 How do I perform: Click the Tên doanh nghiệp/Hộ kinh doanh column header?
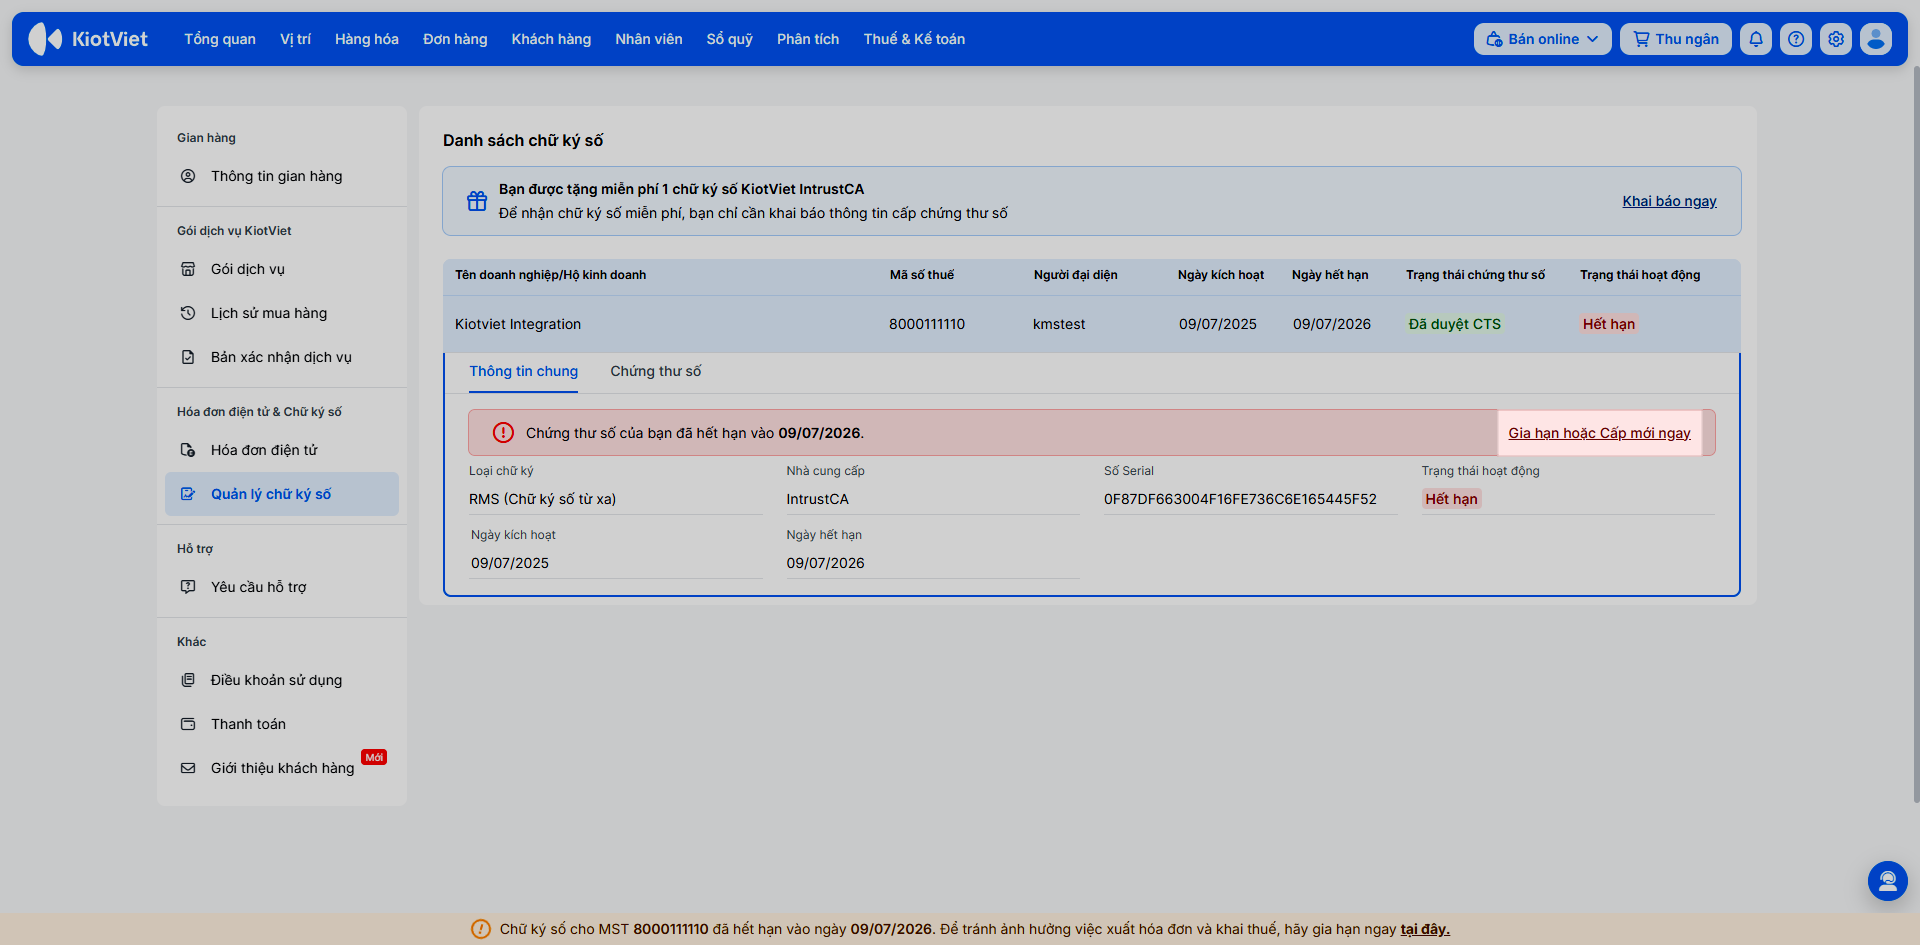point(551,275)
